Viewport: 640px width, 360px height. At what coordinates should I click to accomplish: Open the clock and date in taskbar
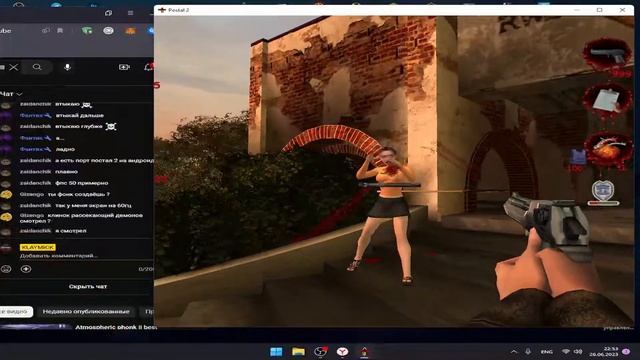tap(604, 351)
